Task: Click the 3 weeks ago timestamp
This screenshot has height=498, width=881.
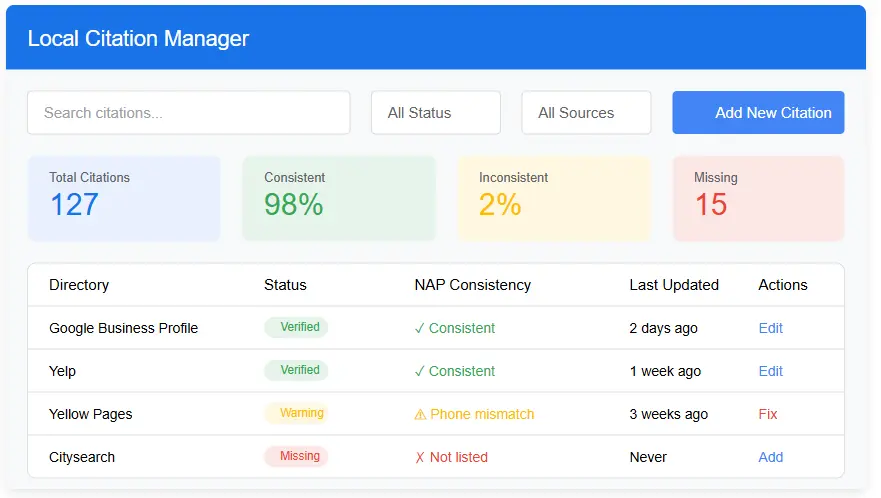Action: click(x=669, y=414)
